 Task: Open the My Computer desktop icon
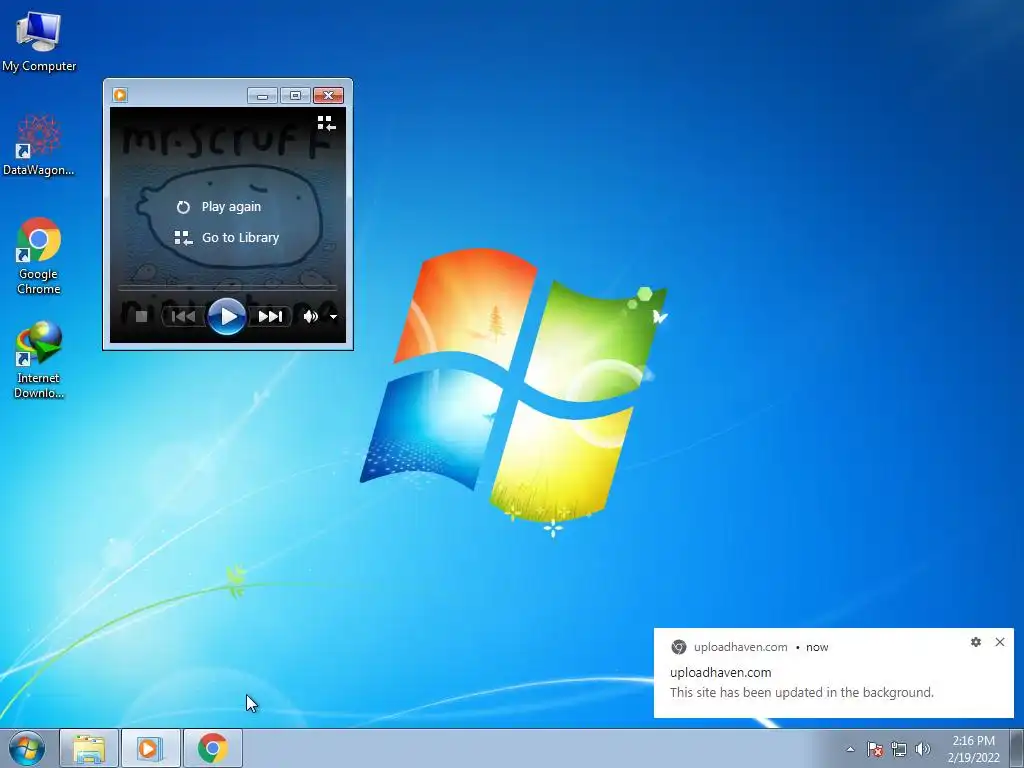tap(39, 42)
